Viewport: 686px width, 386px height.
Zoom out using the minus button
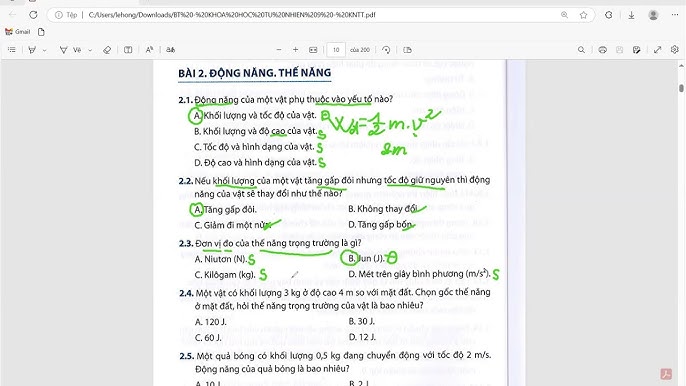tap(279, 50)
